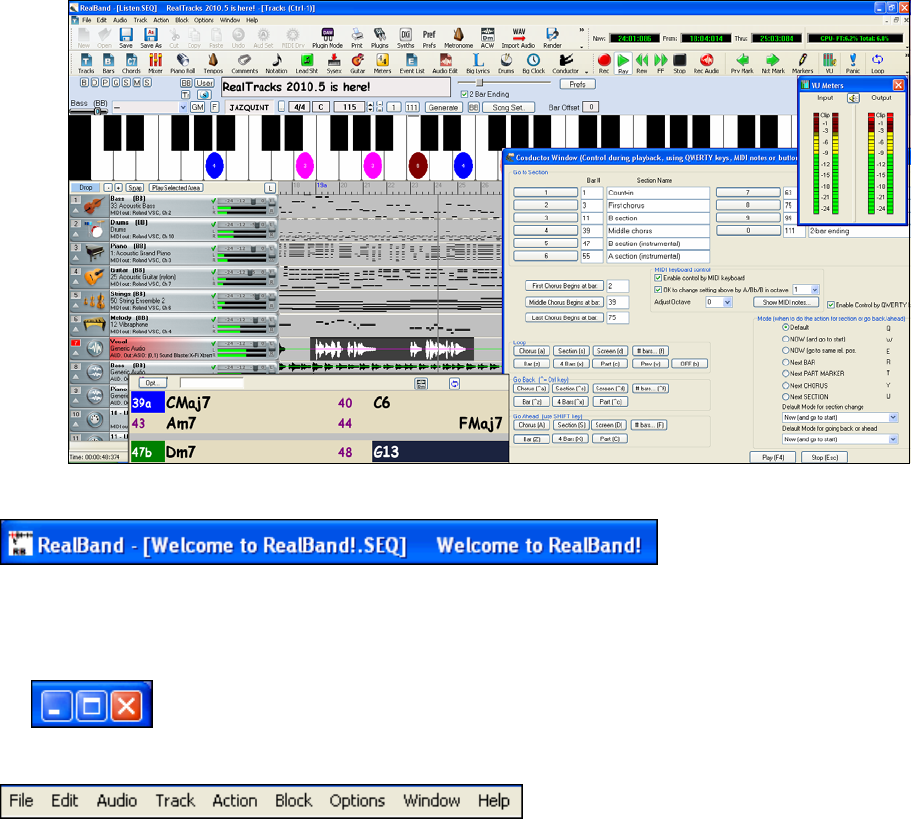Toggle the 2 Bar Ending checkbox
Screen dimensions: 911x819
point(464,94)
